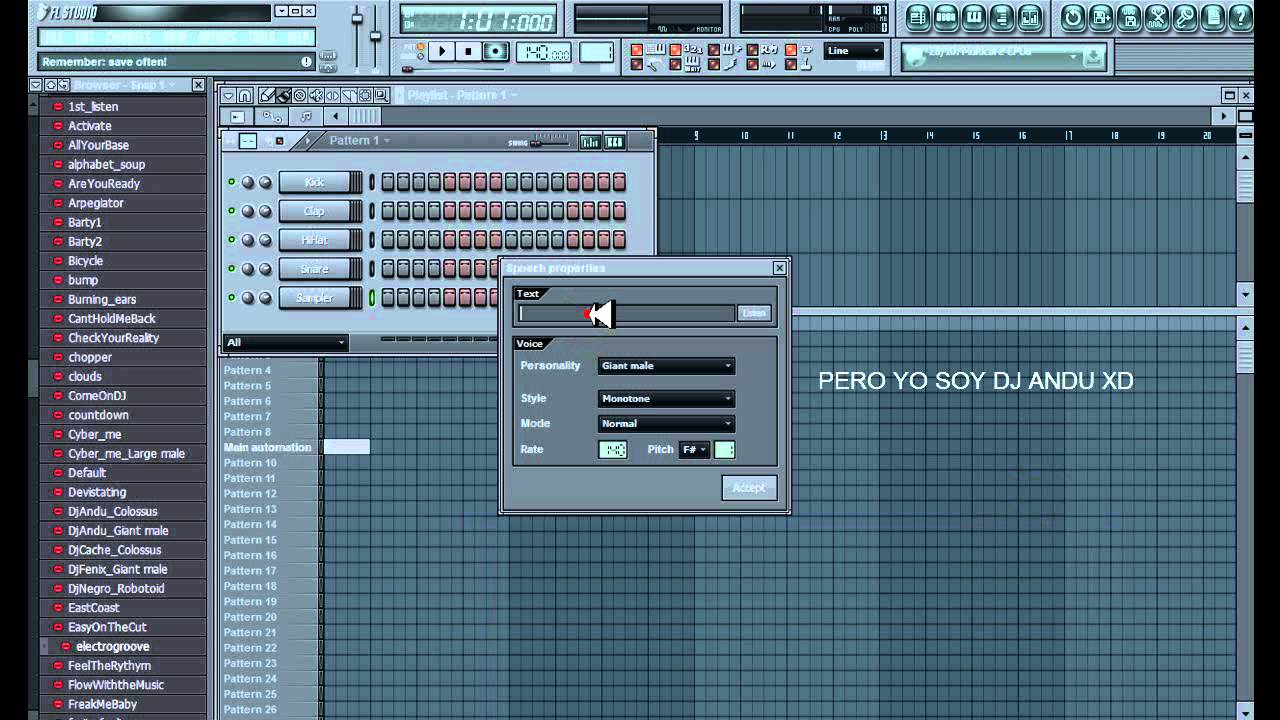
Task: Open the TOOLS menu
Action: [262, 37]
